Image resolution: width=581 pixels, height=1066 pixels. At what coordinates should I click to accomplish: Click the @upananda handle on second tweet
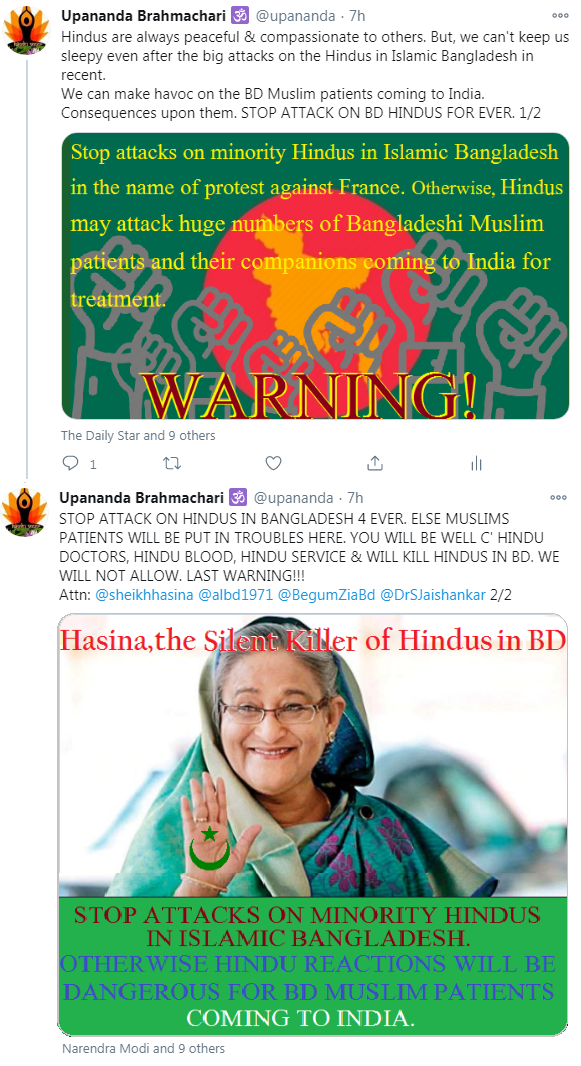pos(294,498)
